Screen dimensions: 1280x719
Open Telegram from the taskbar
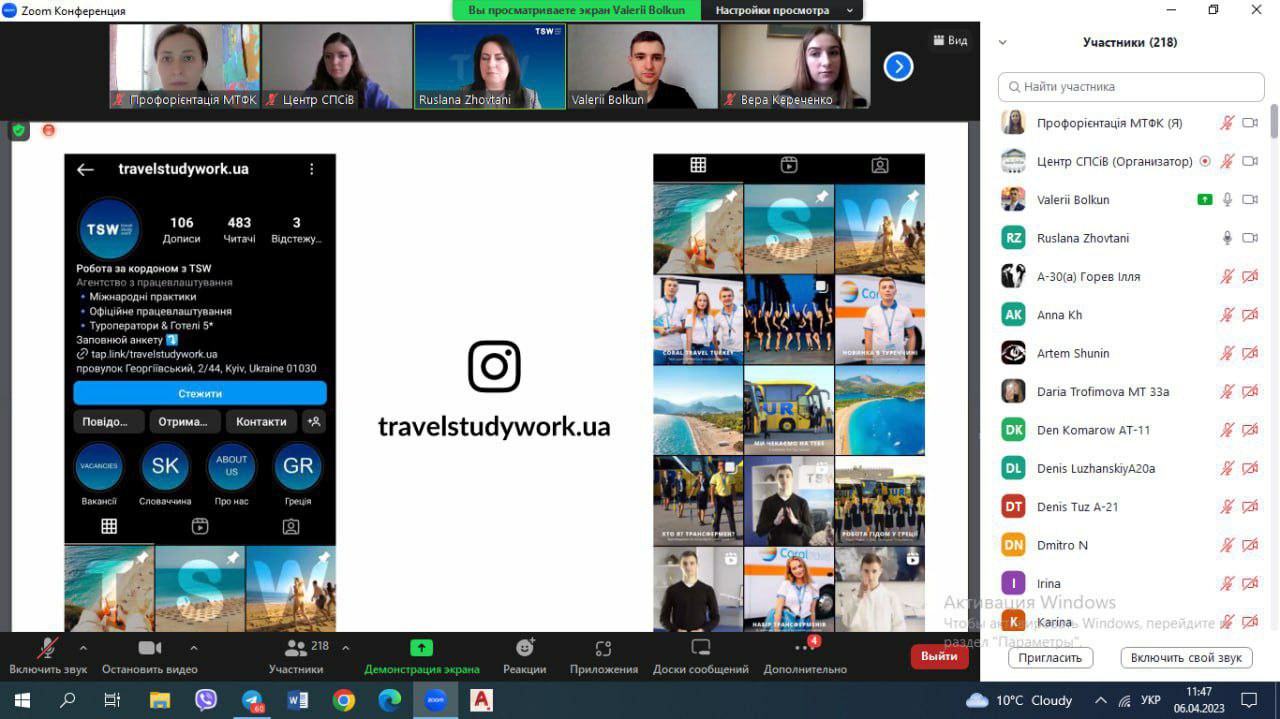coord(252,700)
